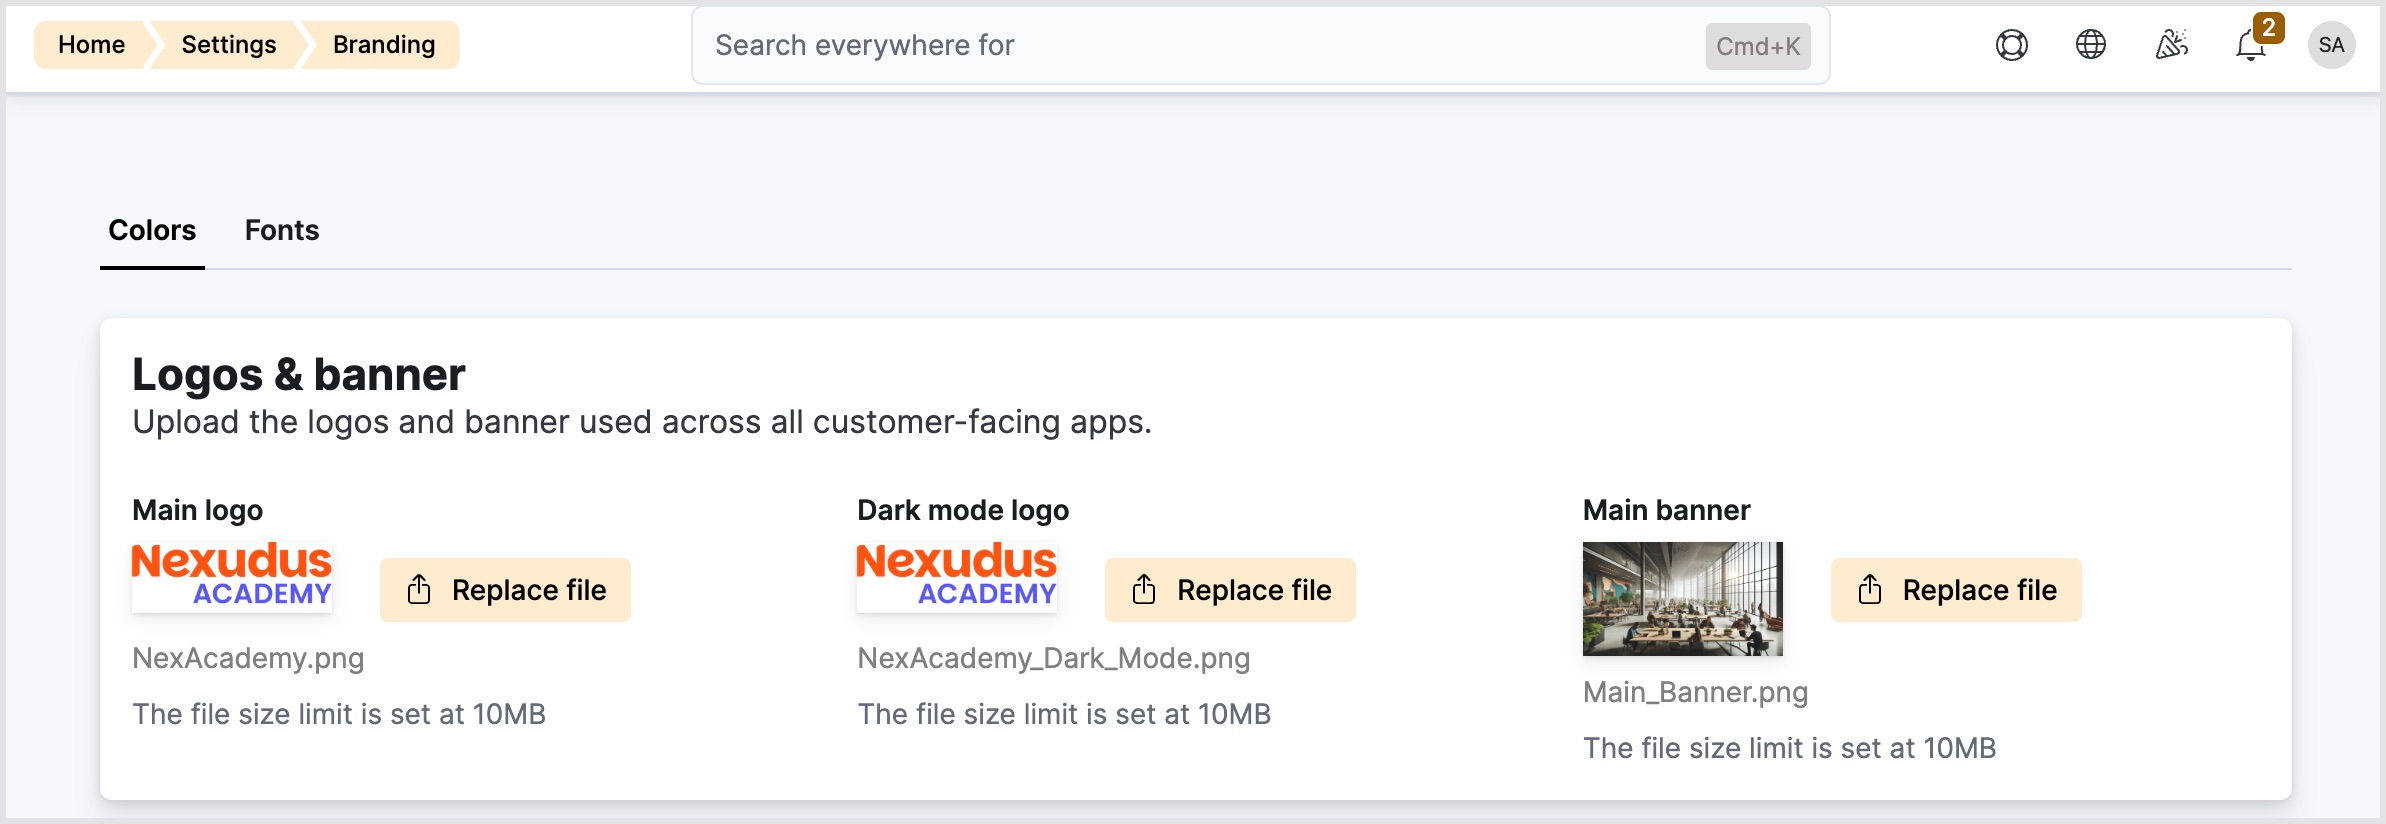
Task: Replace the Main logo file
Action: pos(505,590)
